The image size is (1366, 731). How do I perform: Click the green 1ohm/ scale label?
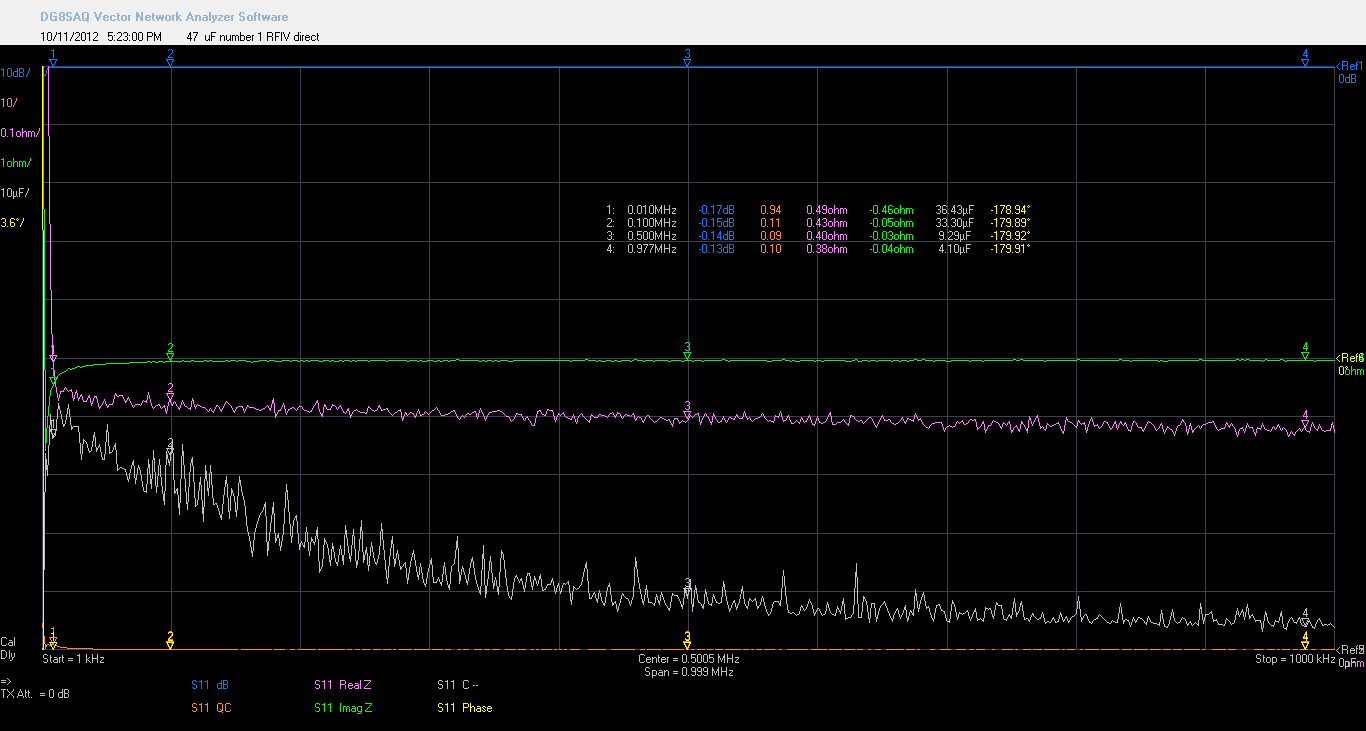pyautogui.click(x=15, y=163)
